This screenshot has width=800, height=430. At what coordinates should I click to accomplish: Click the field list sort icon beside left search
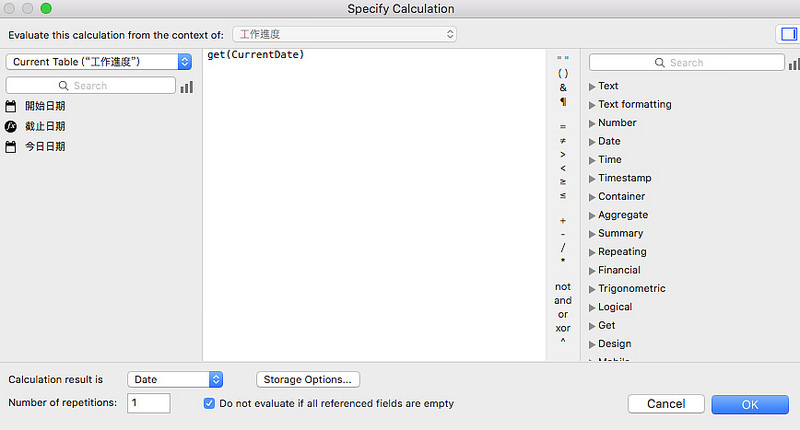coord(187,87)
